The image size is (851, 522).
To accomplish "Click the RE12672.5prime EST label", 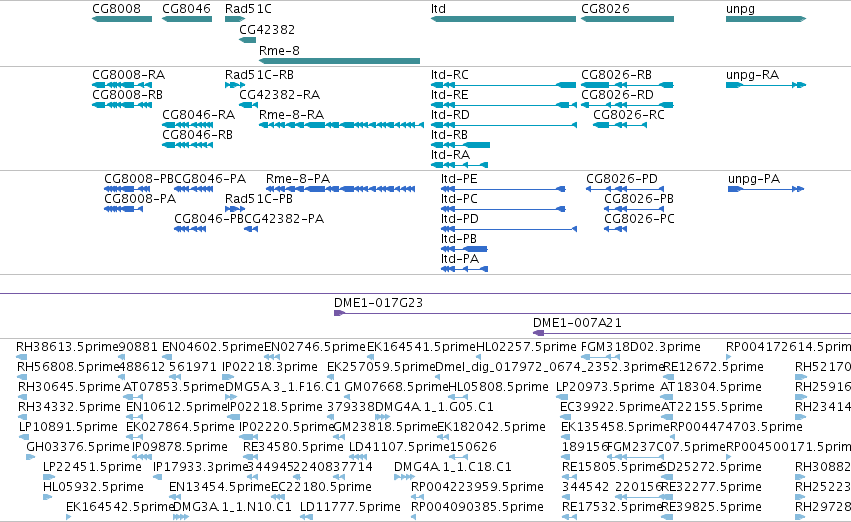I will pyautogui.click(x=713, y=367).
